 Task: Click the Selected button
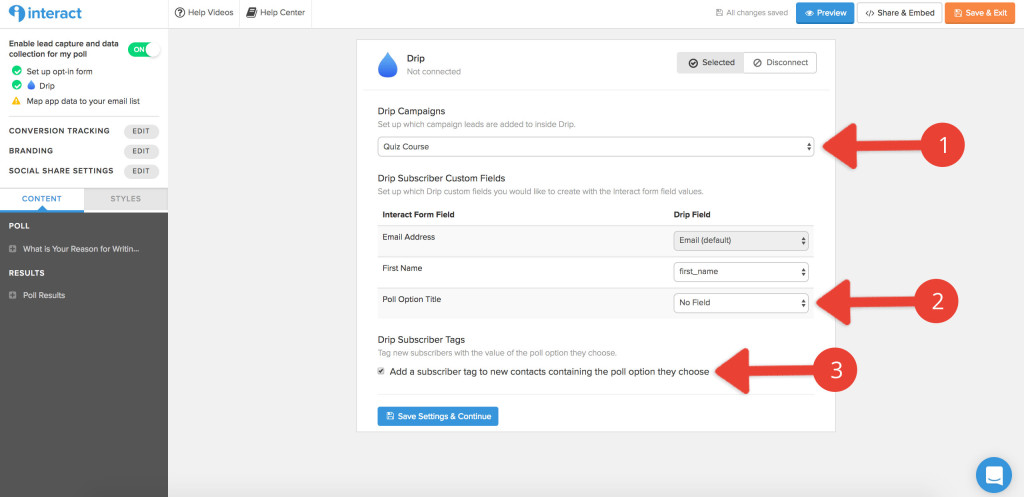[x=711, y=63]
